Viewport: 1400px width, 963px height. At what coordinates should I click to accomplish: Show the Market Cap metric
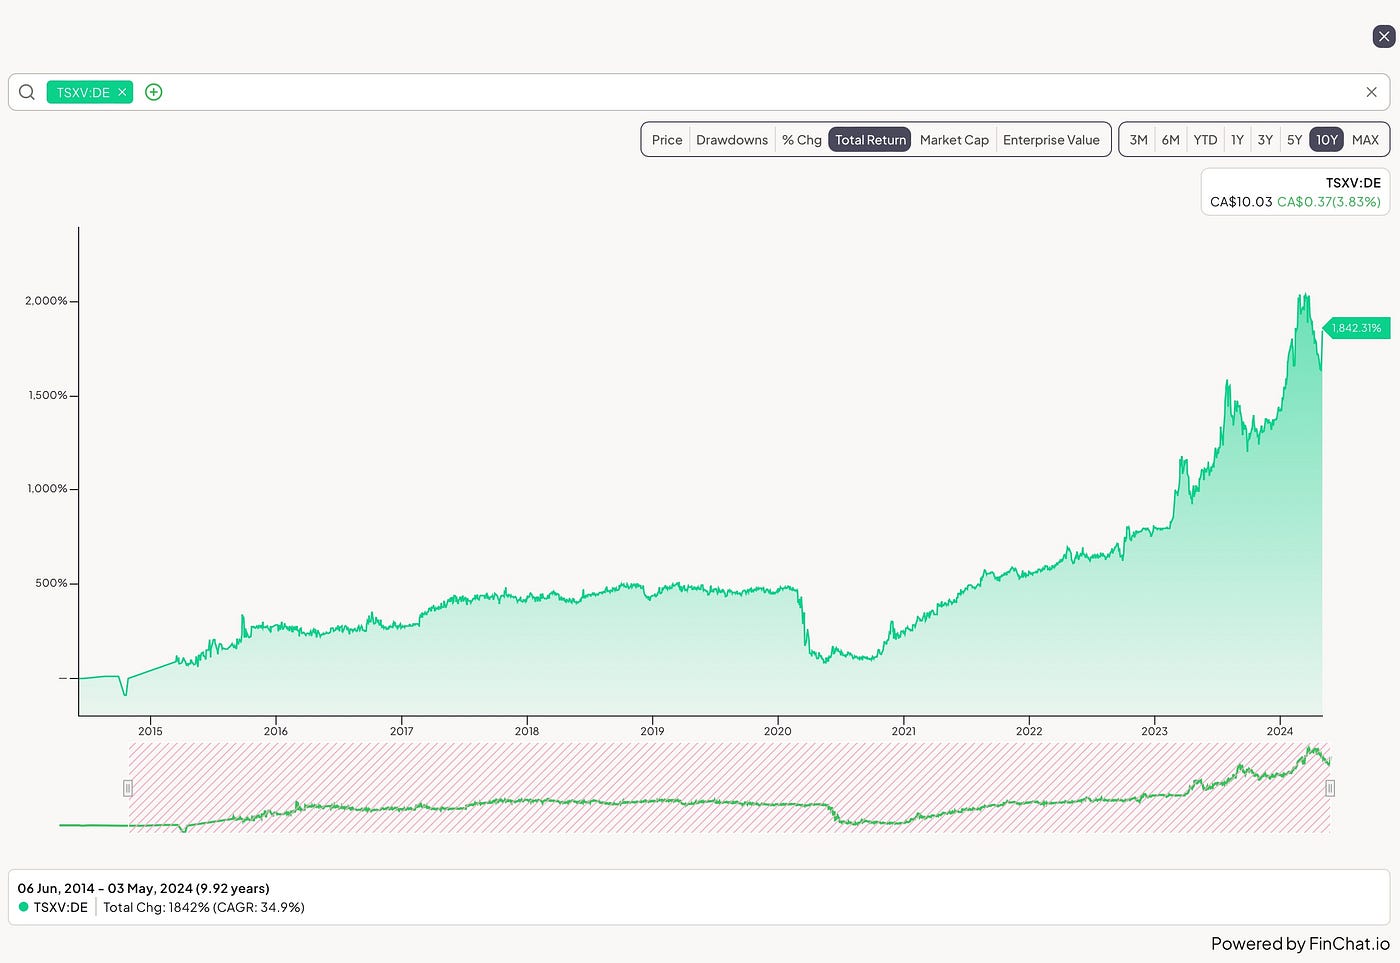[954, 140]
